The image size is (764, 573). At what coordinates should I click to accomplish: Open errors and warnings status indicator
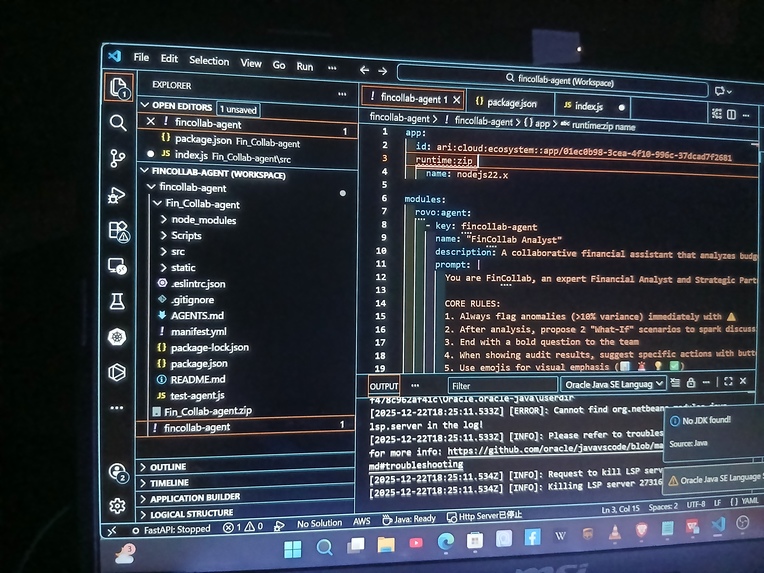pos(243,527)
